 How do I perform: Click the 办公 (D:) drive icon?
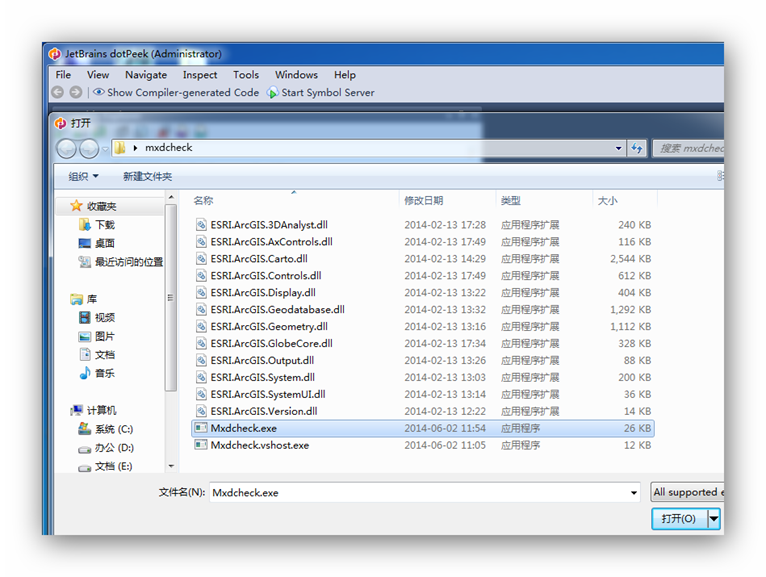click(x=85, y=449)
